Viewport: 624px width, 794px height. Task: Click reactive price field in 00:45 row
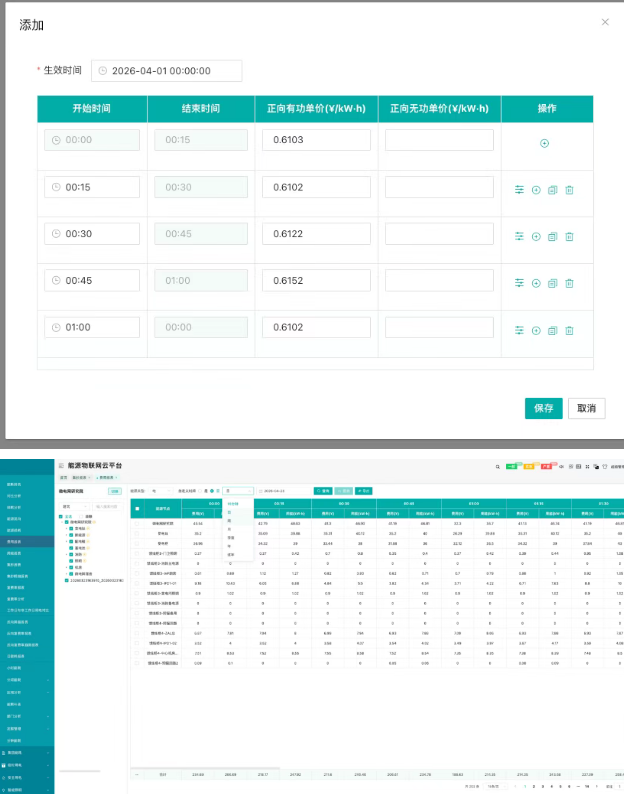click(439, 281)
